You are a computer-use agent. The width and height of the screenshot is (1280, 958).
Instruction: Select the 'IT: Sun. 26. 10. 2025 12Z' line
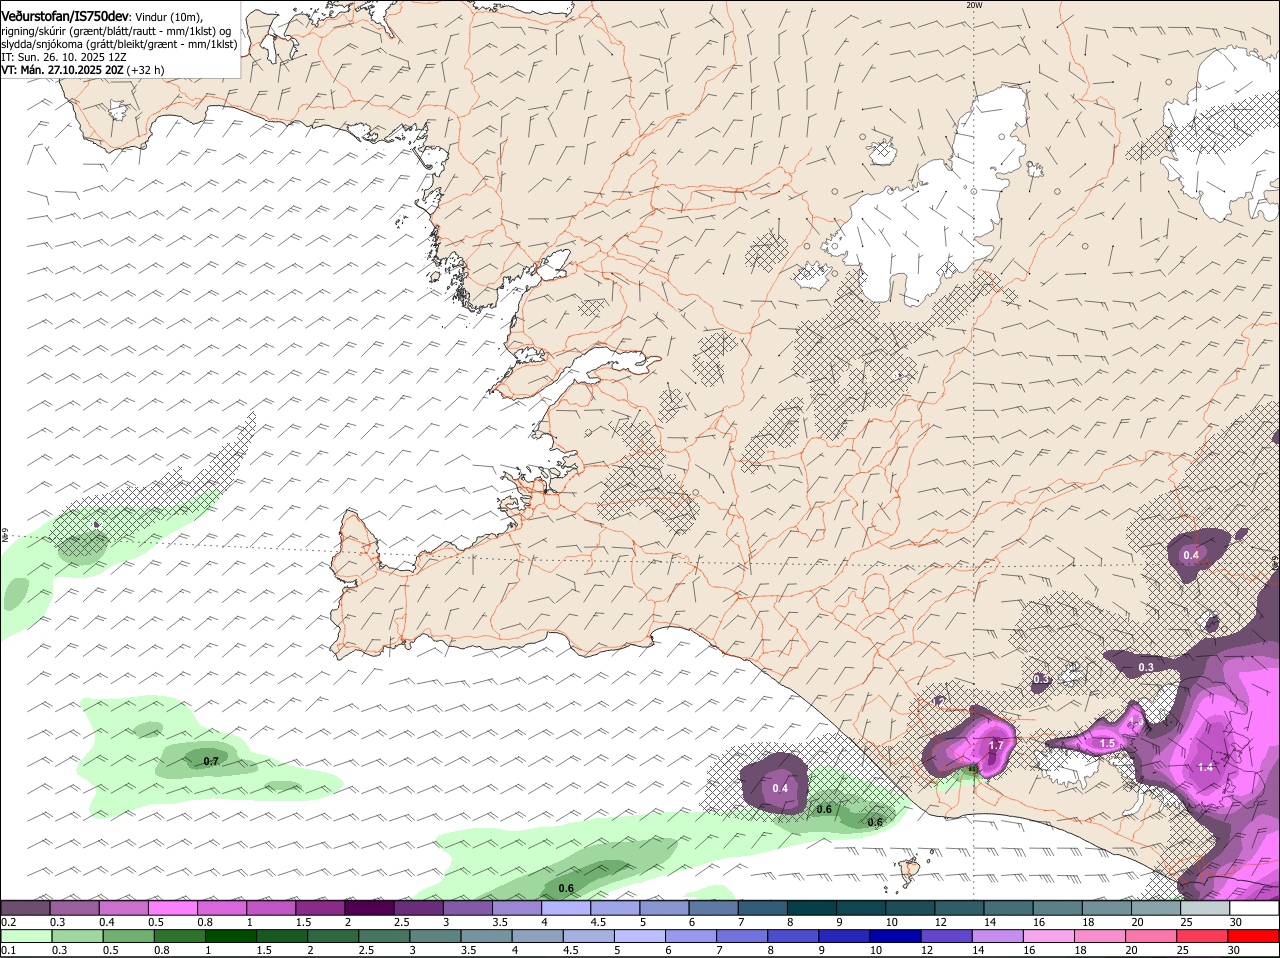click(63, 57)
